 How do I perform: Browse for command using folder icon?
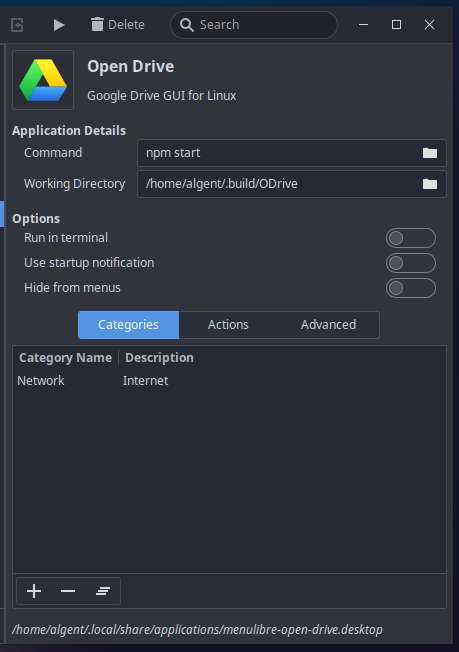[430, 153]
